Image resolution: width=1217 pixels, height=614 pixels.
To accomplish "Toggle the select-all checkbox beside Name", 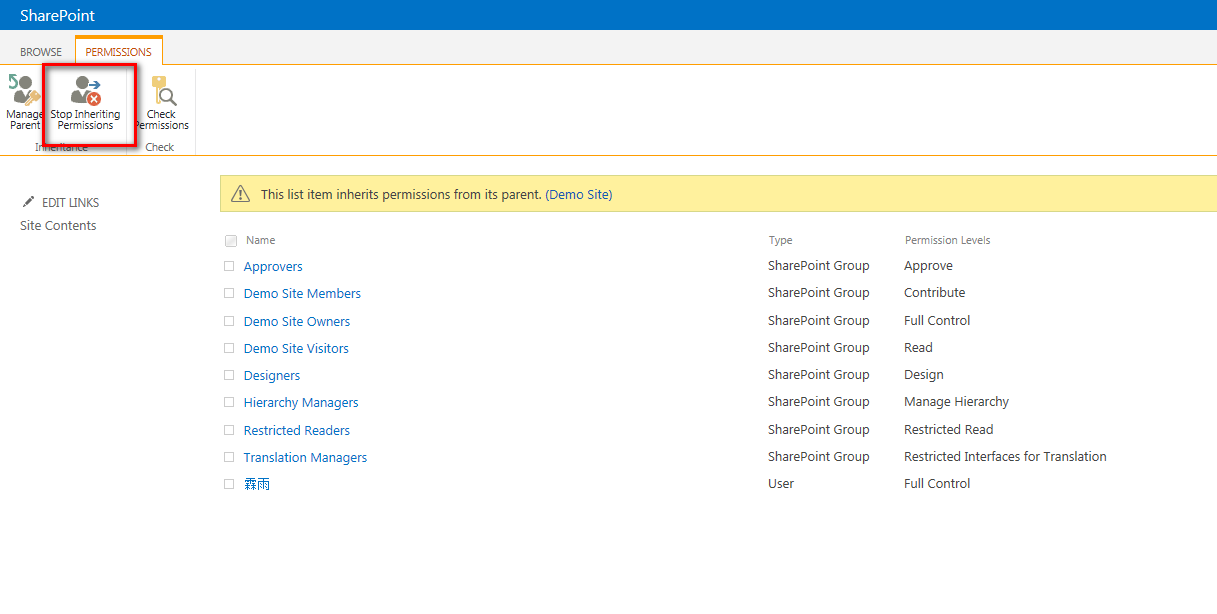I will (x=231, y=241).
